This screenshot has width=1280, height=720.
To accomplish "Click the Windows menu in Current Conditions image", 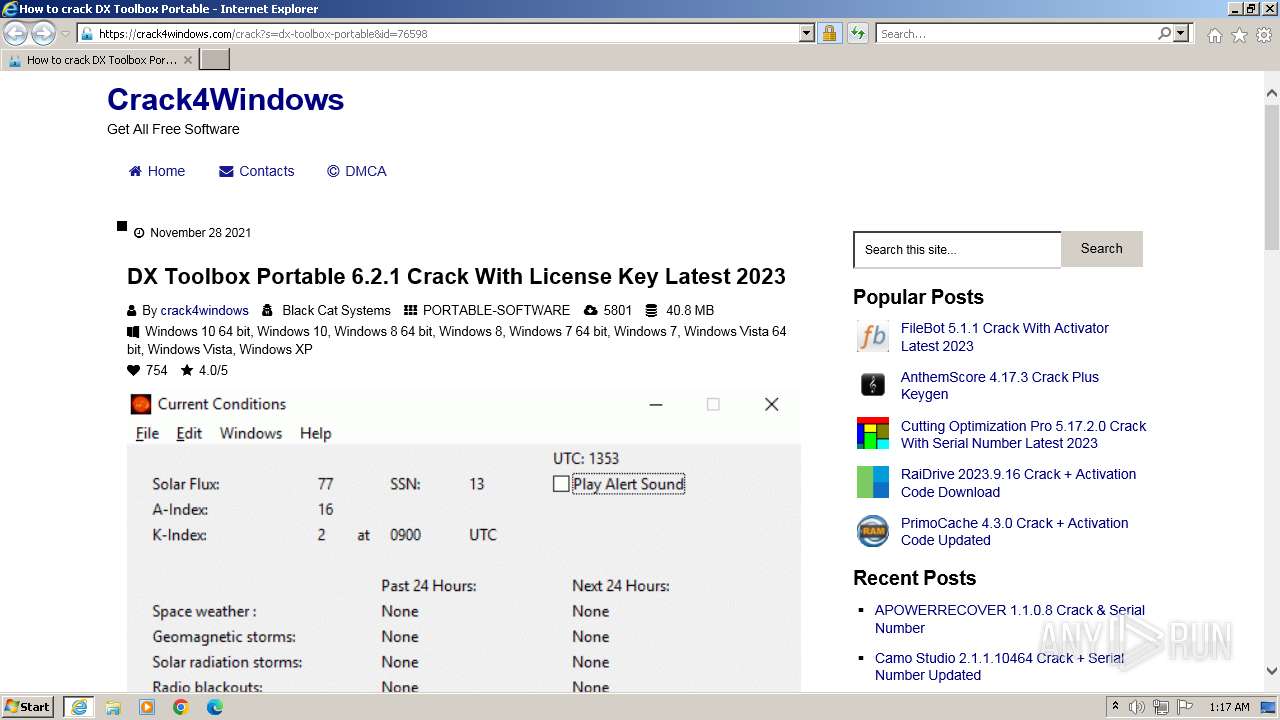I will (x=251, y=433).
